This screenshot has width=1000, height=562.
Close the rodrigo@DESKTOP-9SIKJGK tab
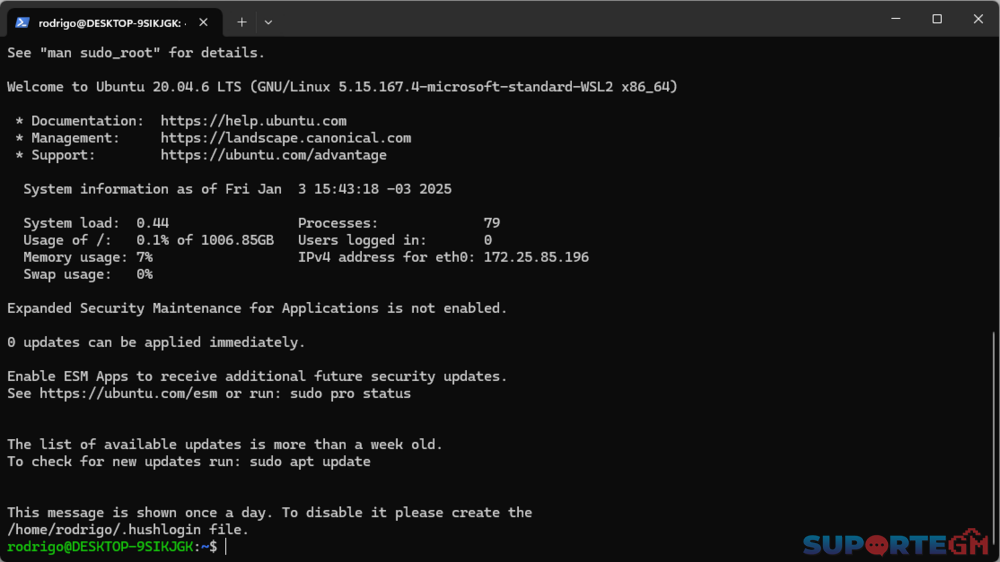click(205, 21)
